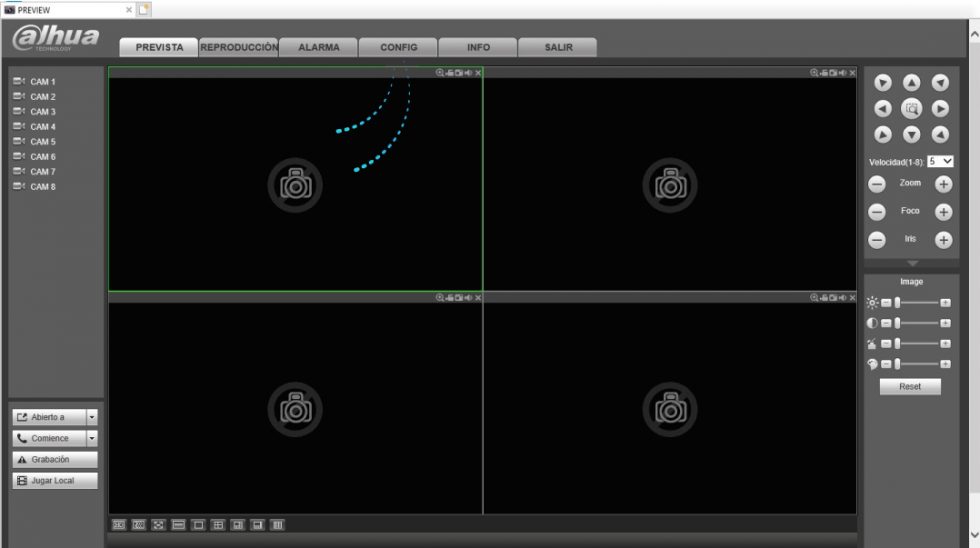The image size is (980, 548).
Task: Take snapshot in top-left video pane
Action: pos(459,73)
